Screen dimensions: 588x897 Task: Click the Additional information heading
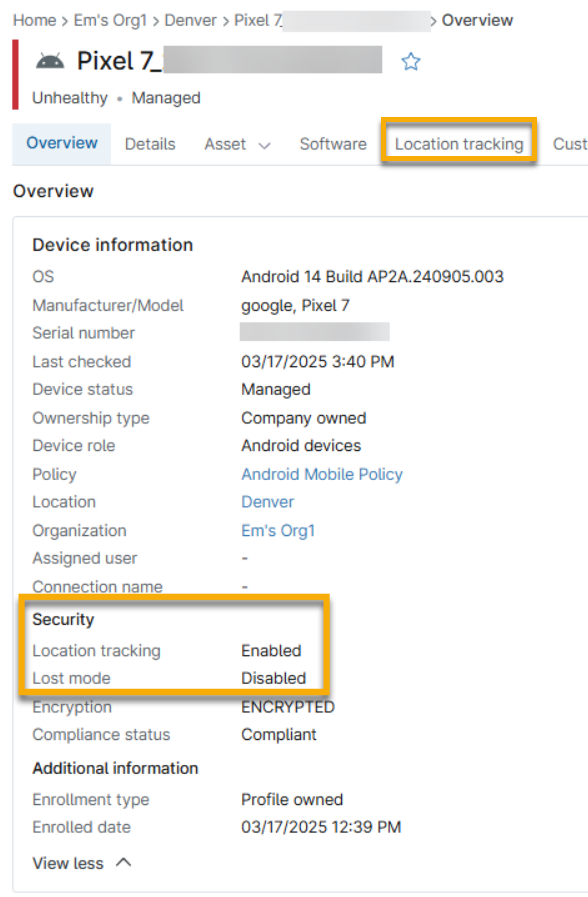116,768
